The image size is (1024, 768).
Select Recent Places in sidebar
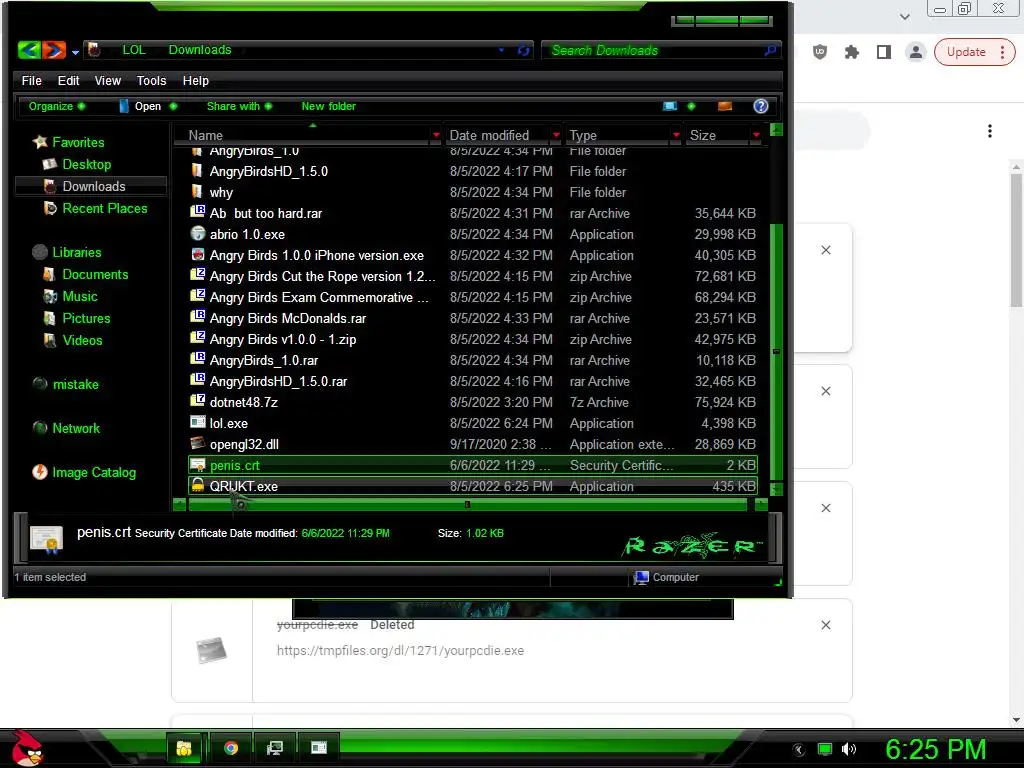point(104,208)
